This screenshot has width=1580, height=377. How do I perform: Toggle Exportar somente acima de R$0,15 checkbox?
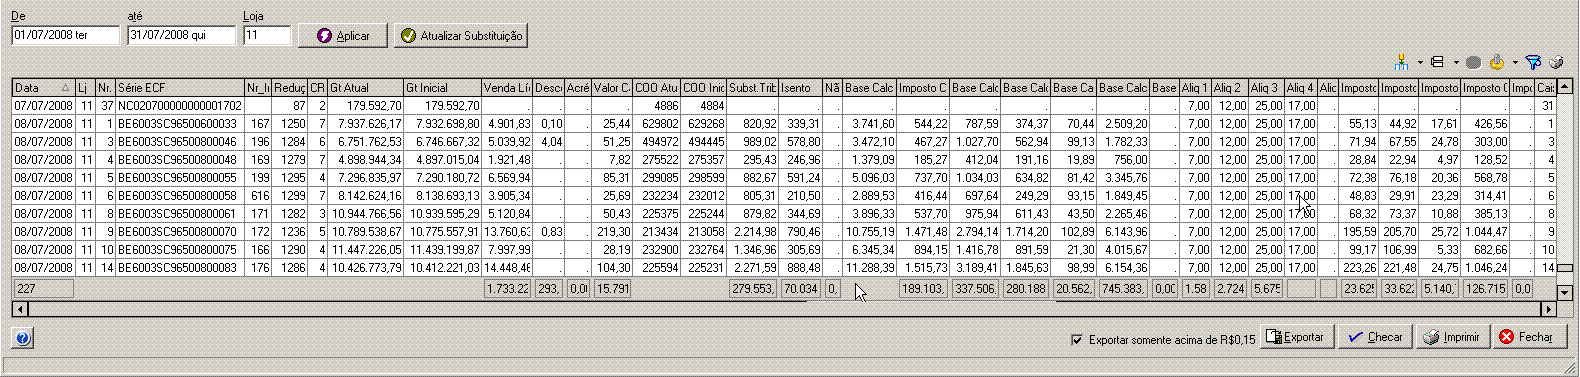[1077, 340]
